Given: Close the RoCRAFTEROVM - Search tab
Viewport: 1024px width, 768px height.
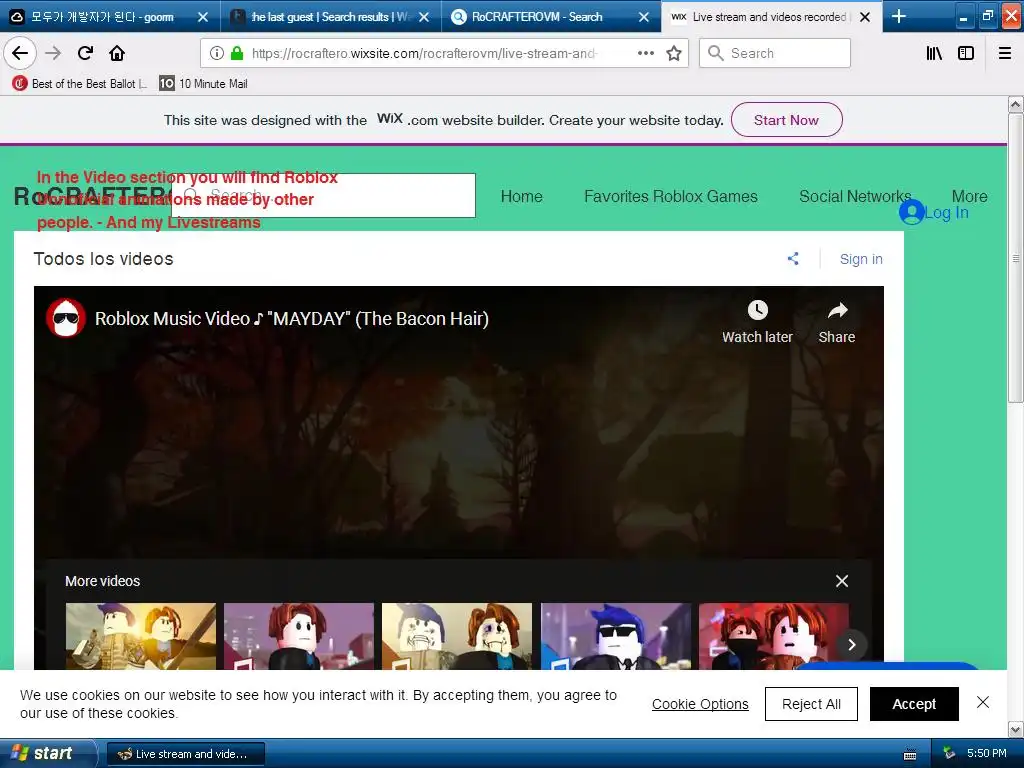Looking at the screenshot, I should (644, 17).
